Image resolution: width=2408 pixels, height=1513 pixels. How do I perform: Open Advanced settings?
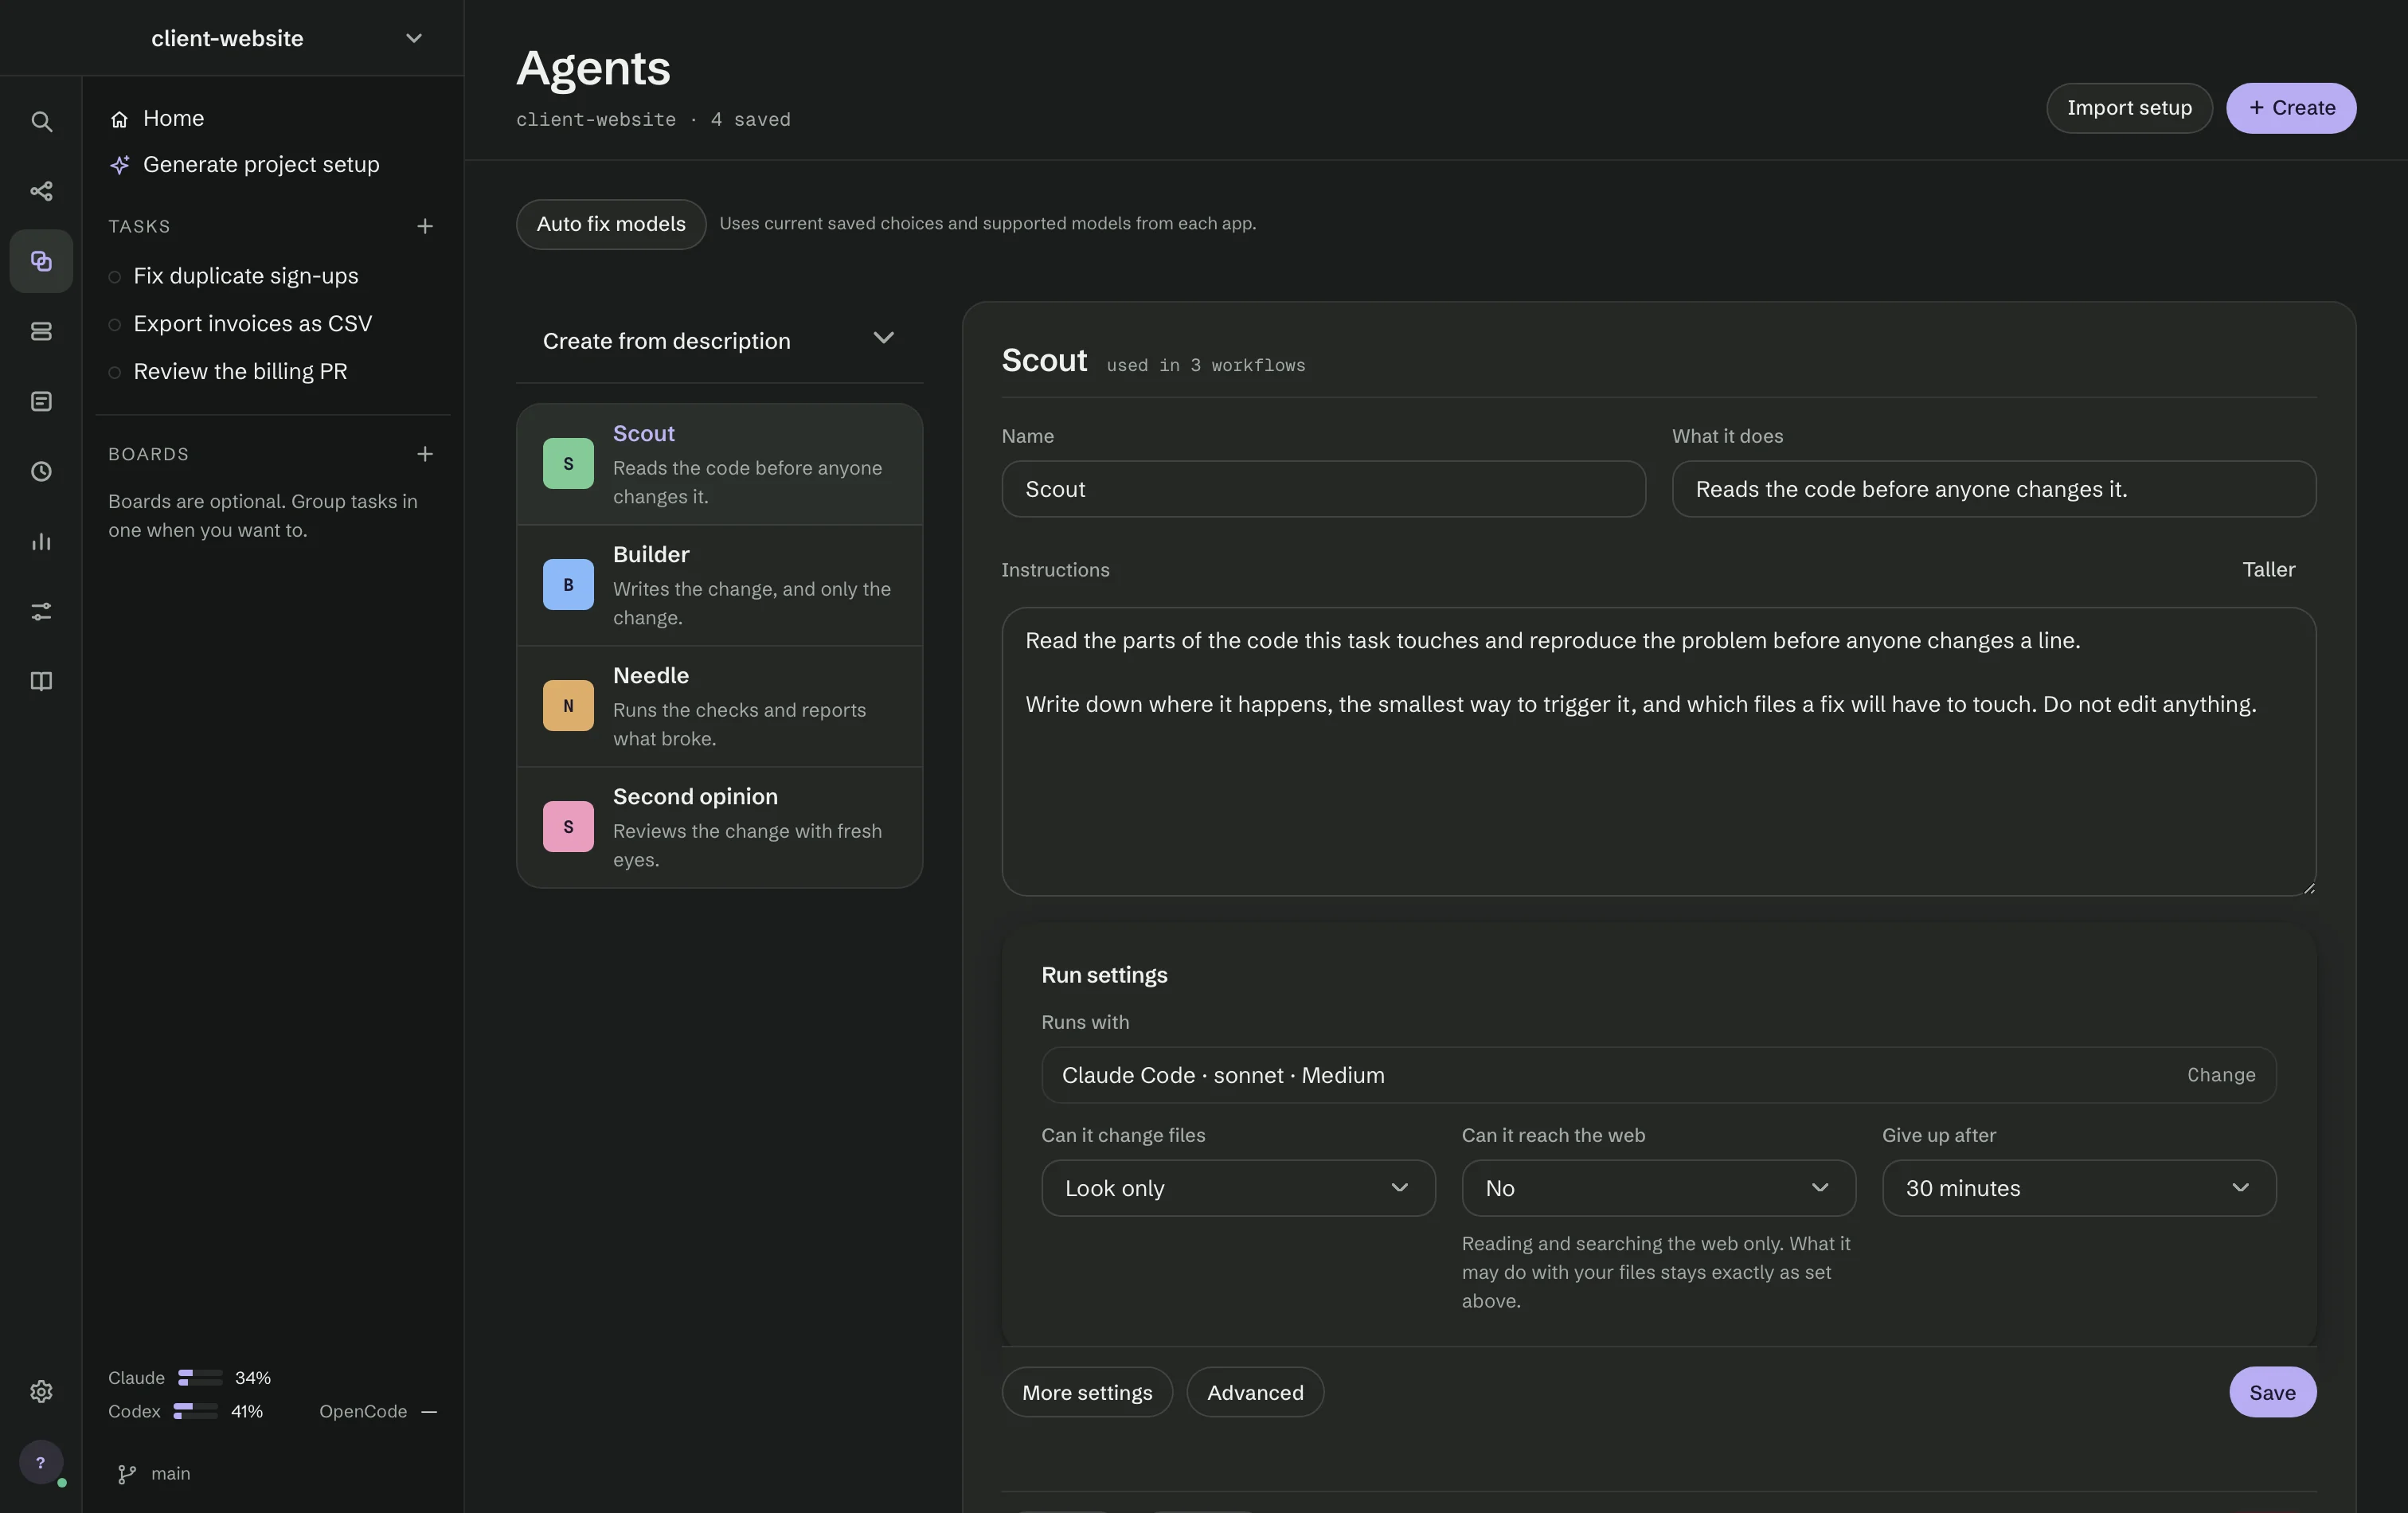pos(1255,1392)
